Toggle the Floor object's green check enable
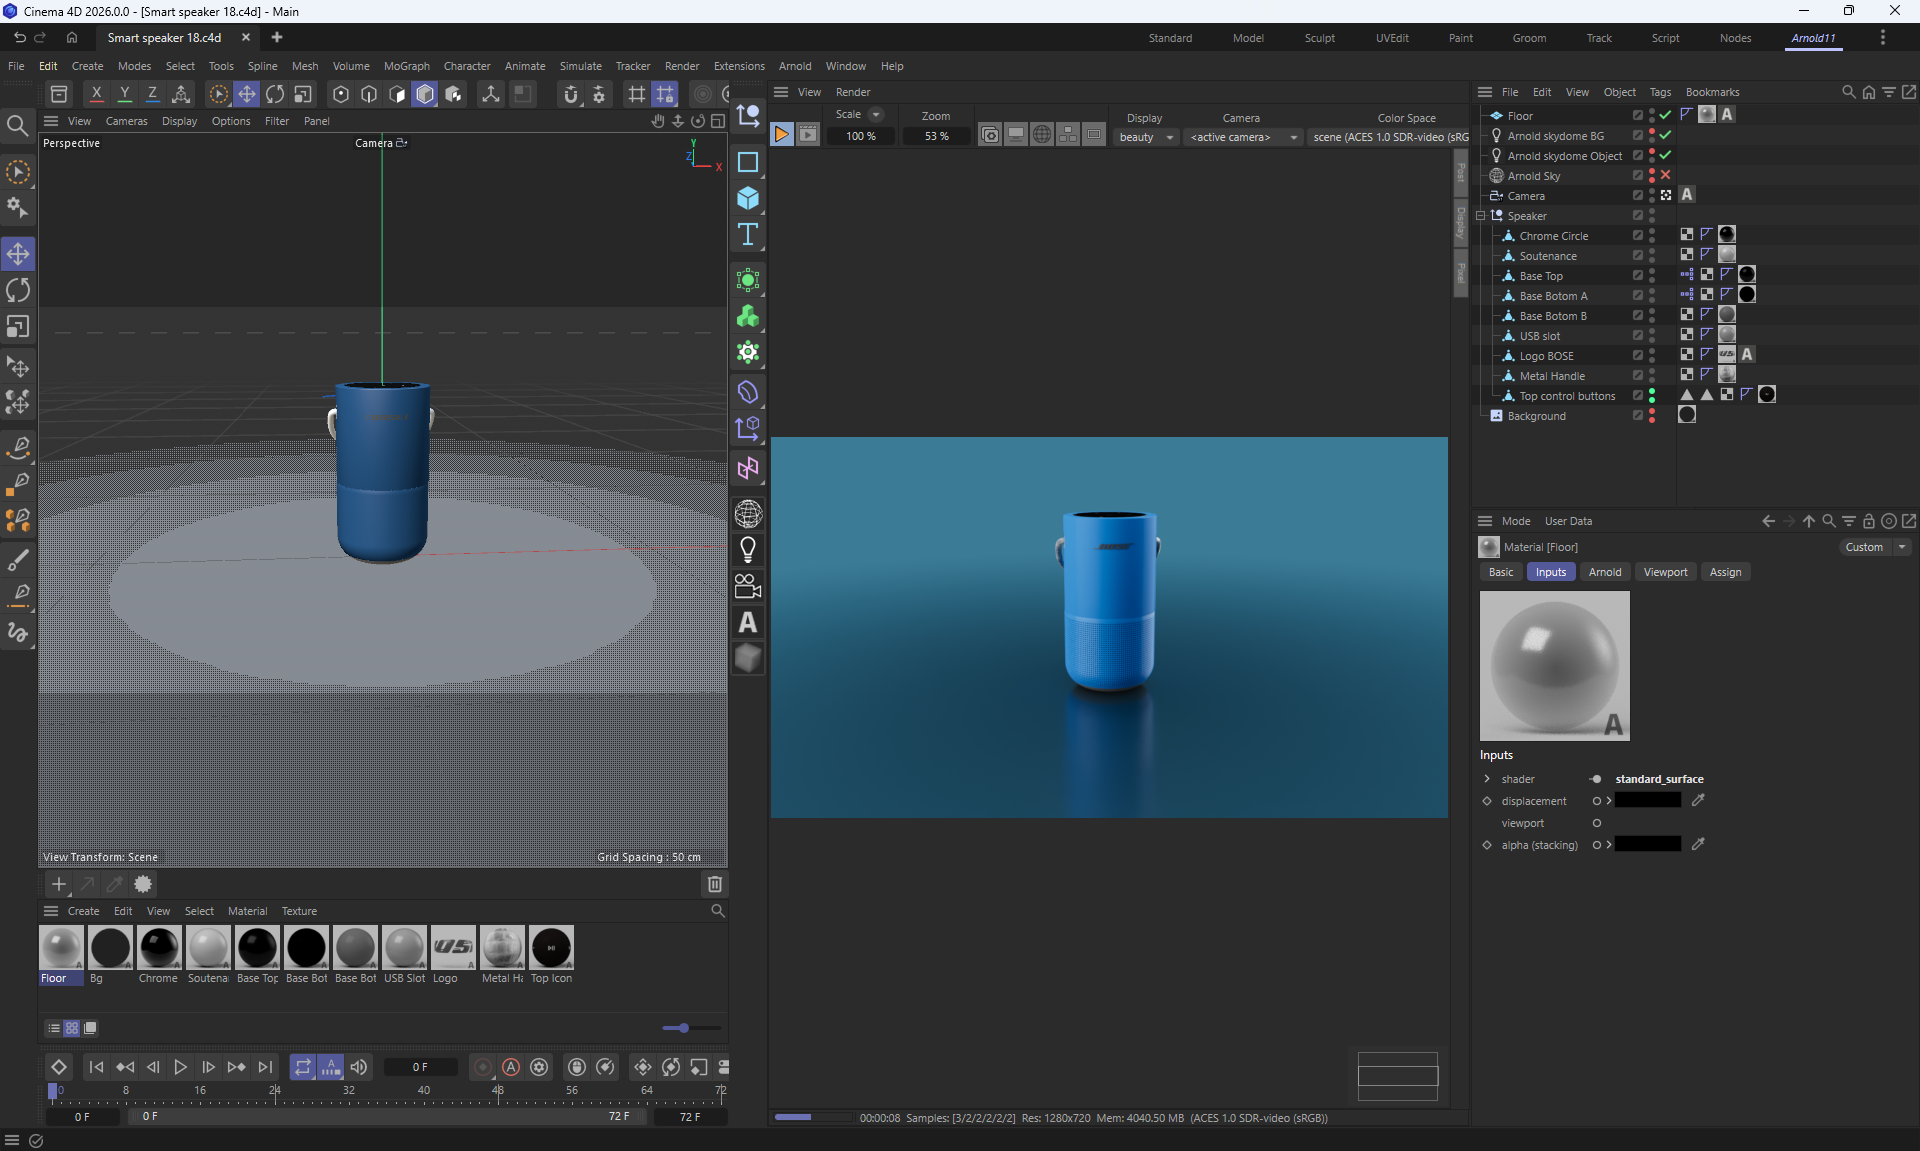This screenshot has height=1151, width=1920. pos(1666,116)
